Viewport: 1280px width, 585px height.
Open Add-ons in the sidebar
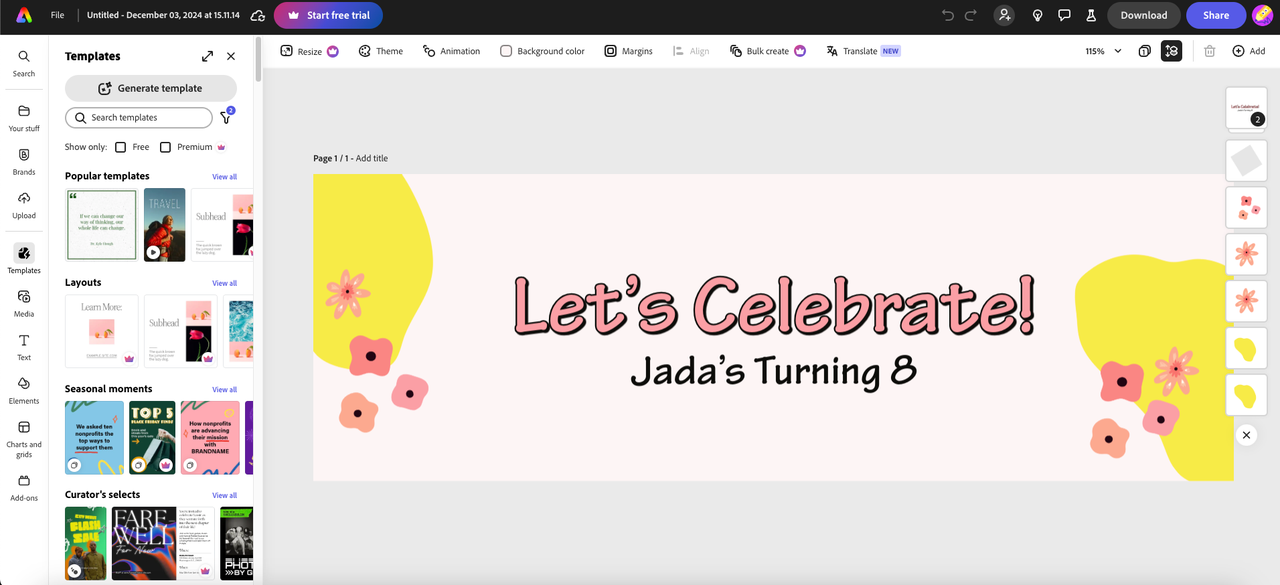point(24,487)
